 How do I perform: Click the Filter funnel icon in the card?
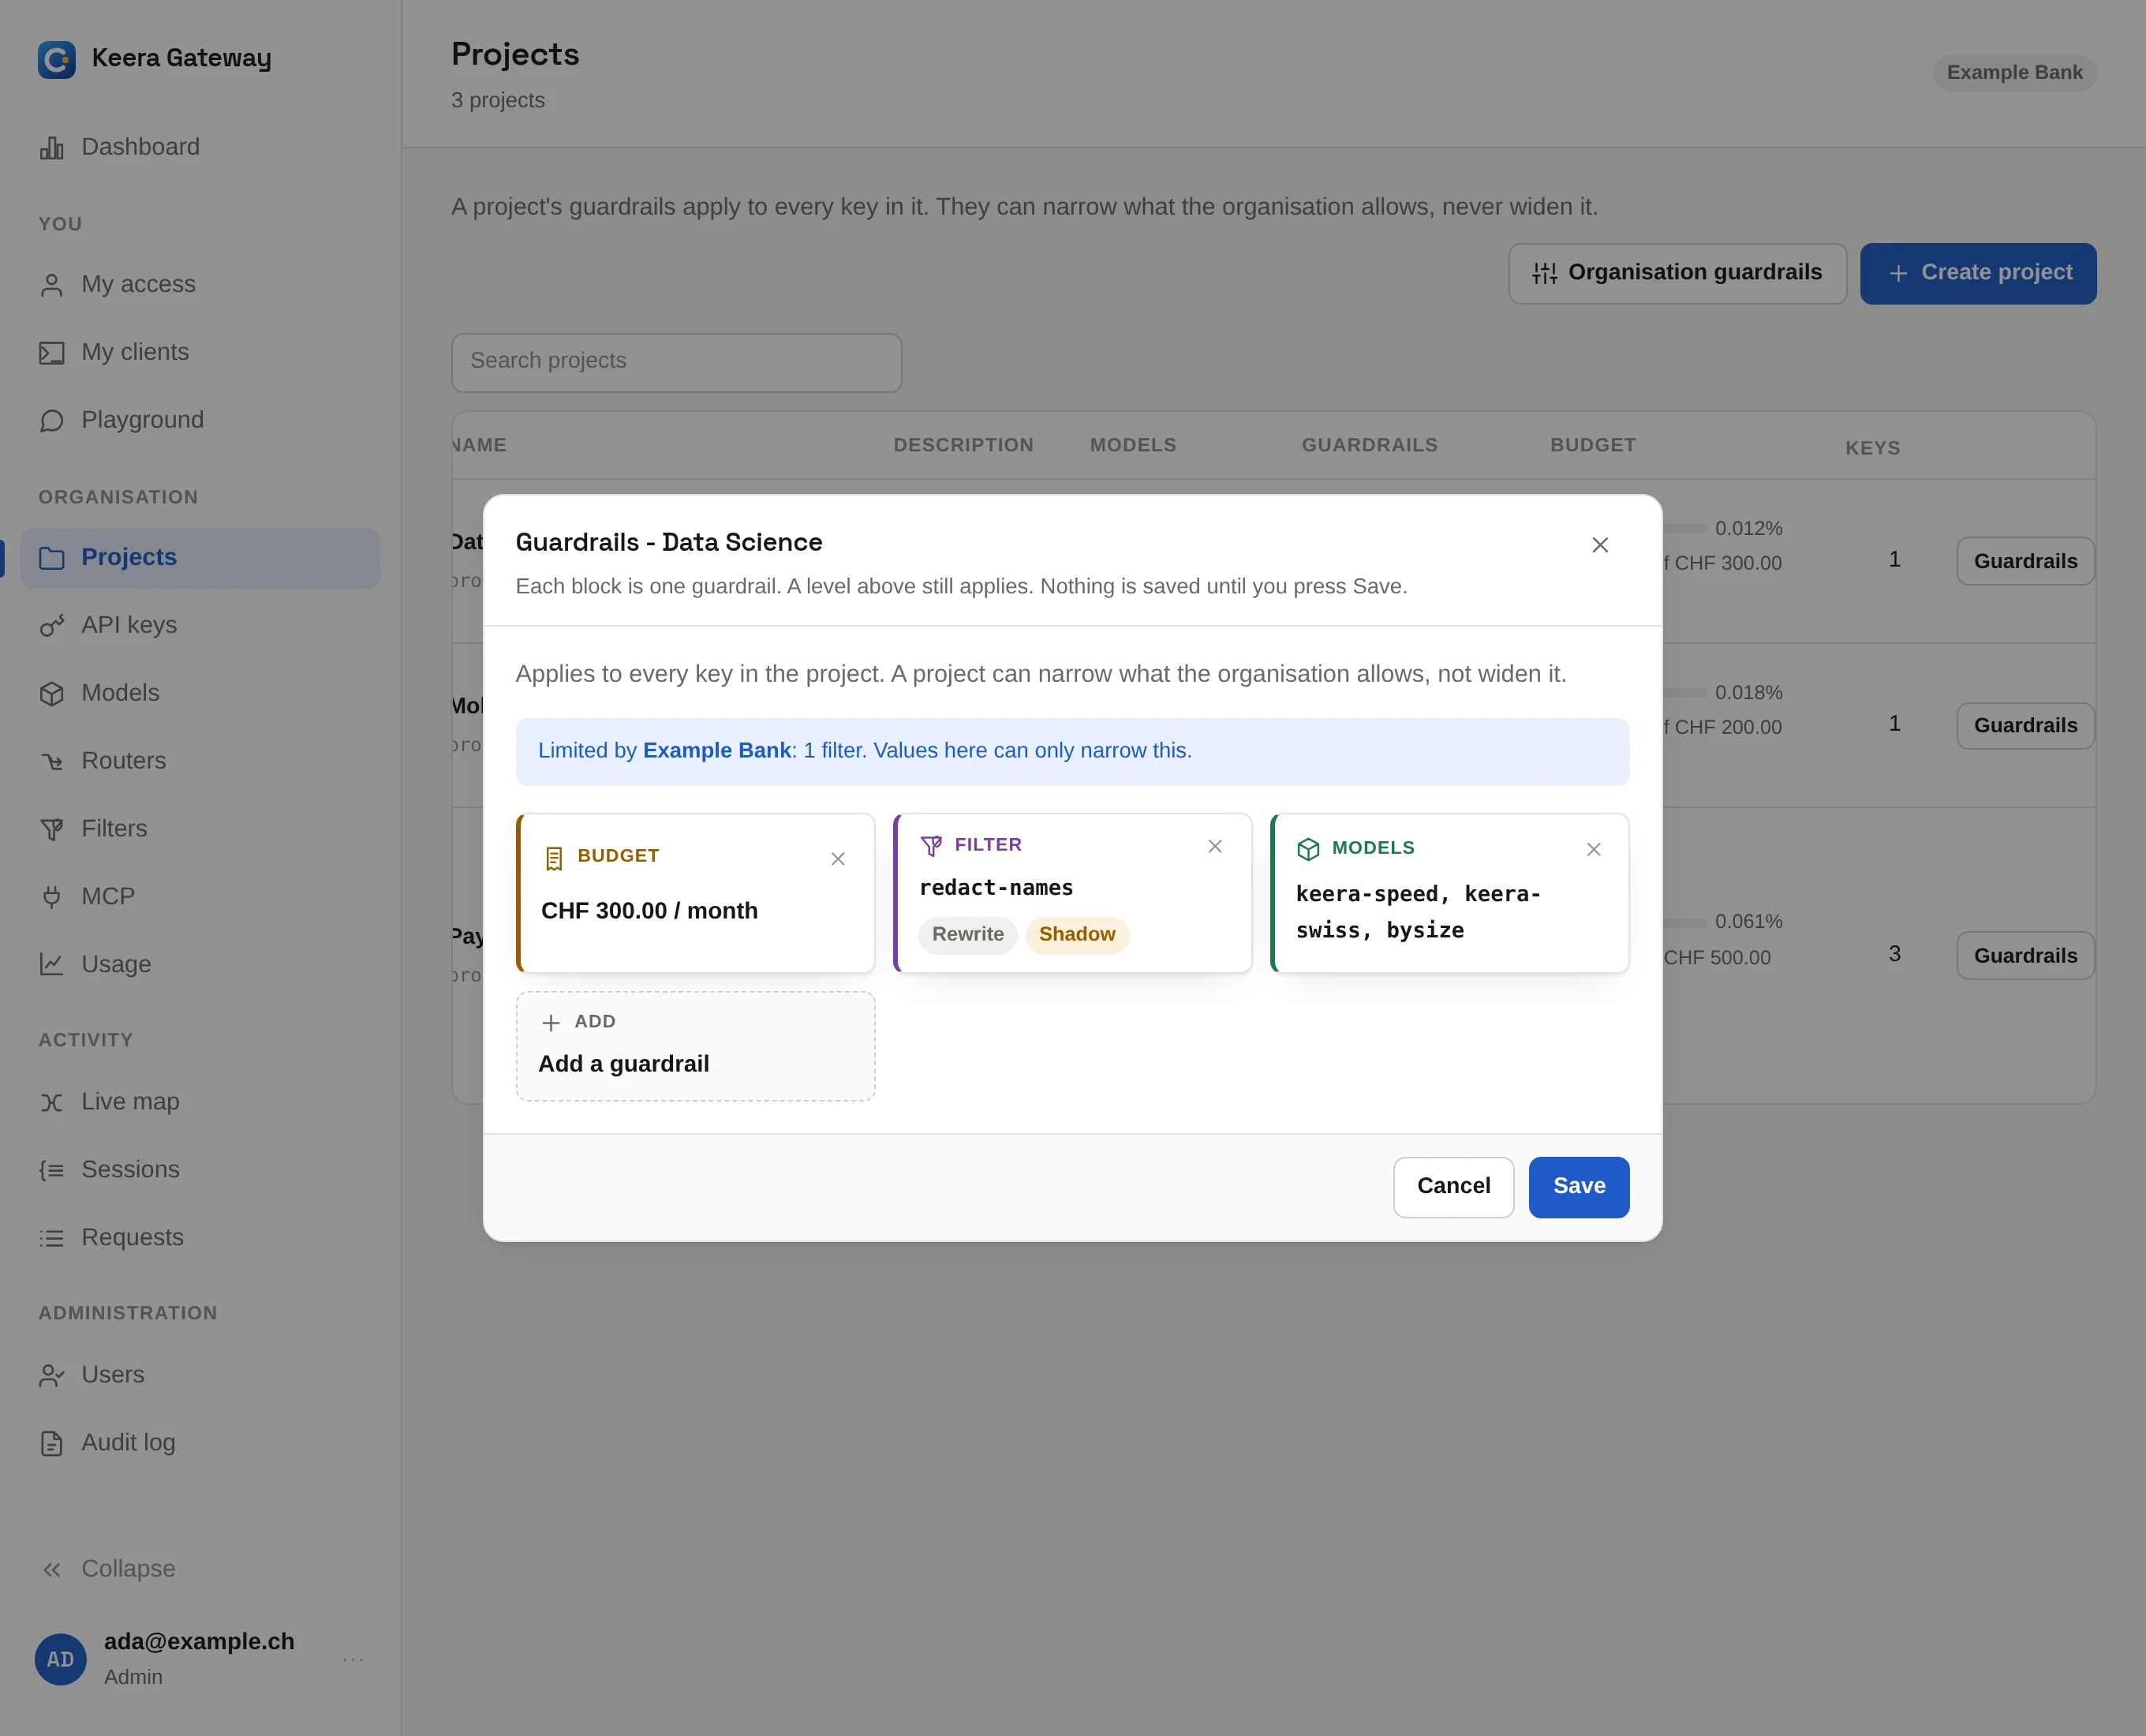[931, 846]
